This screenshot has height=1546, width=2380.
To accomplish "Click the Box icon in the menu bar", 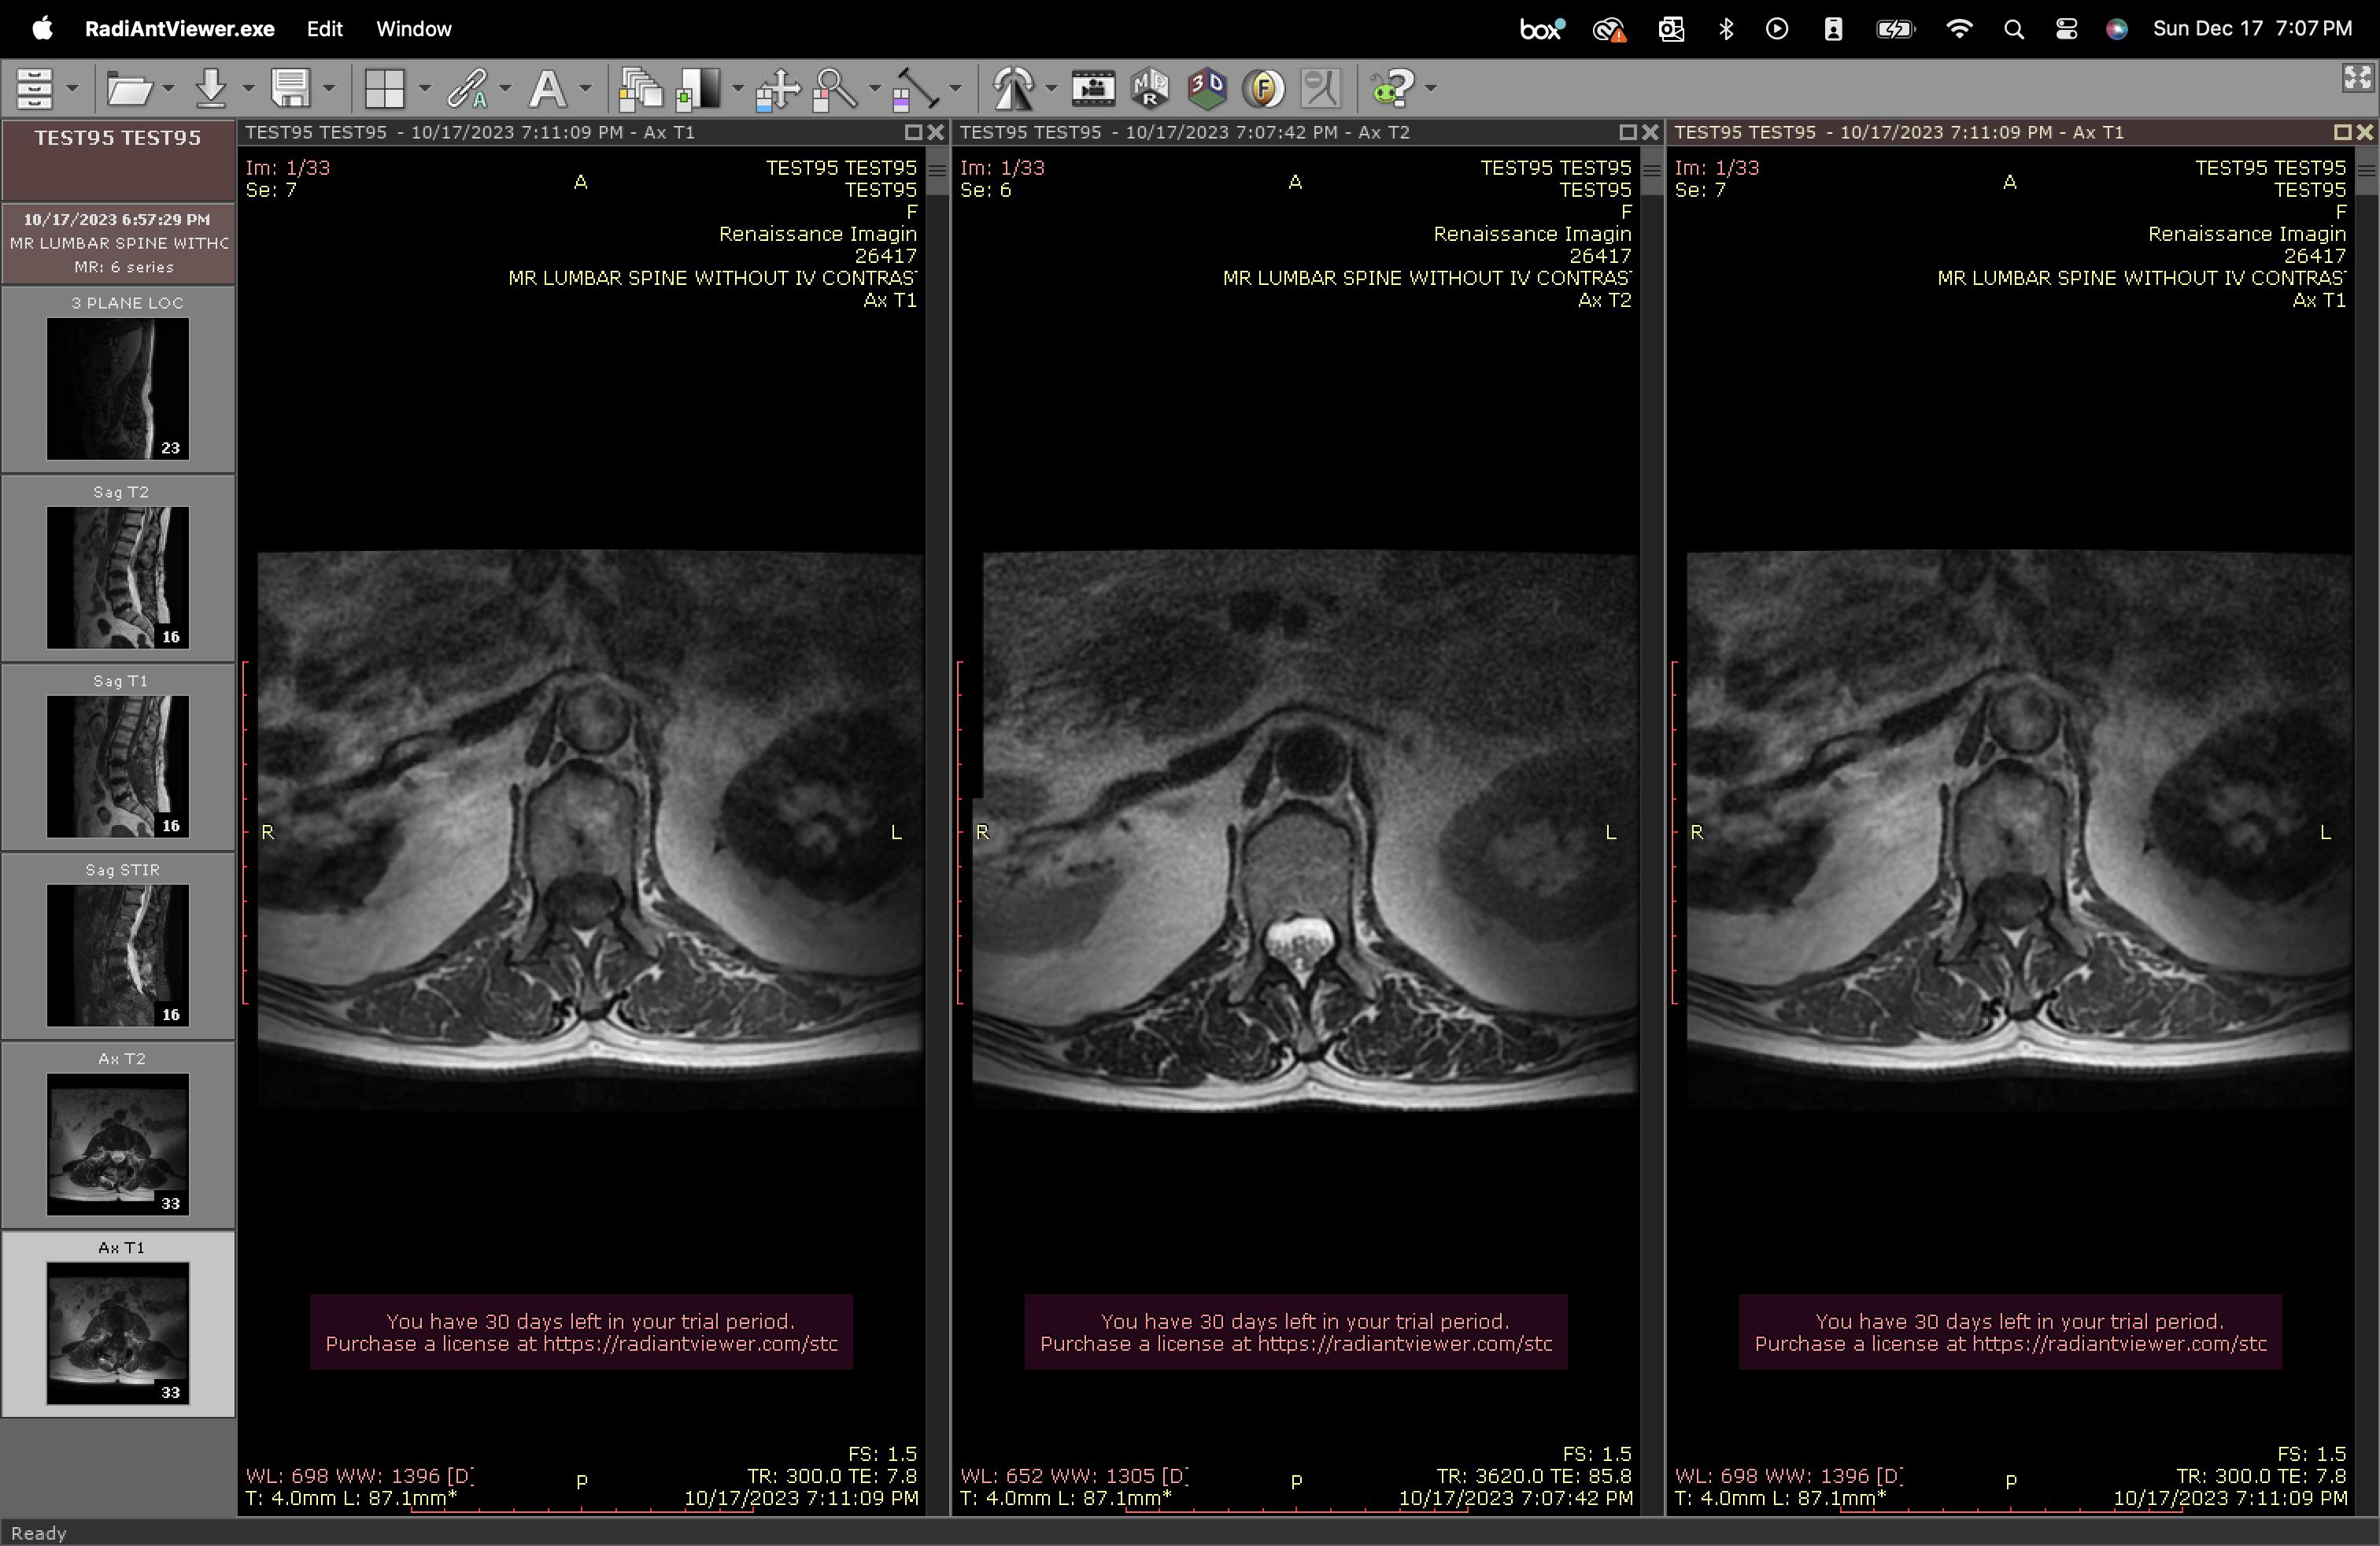I will 1541,29.
